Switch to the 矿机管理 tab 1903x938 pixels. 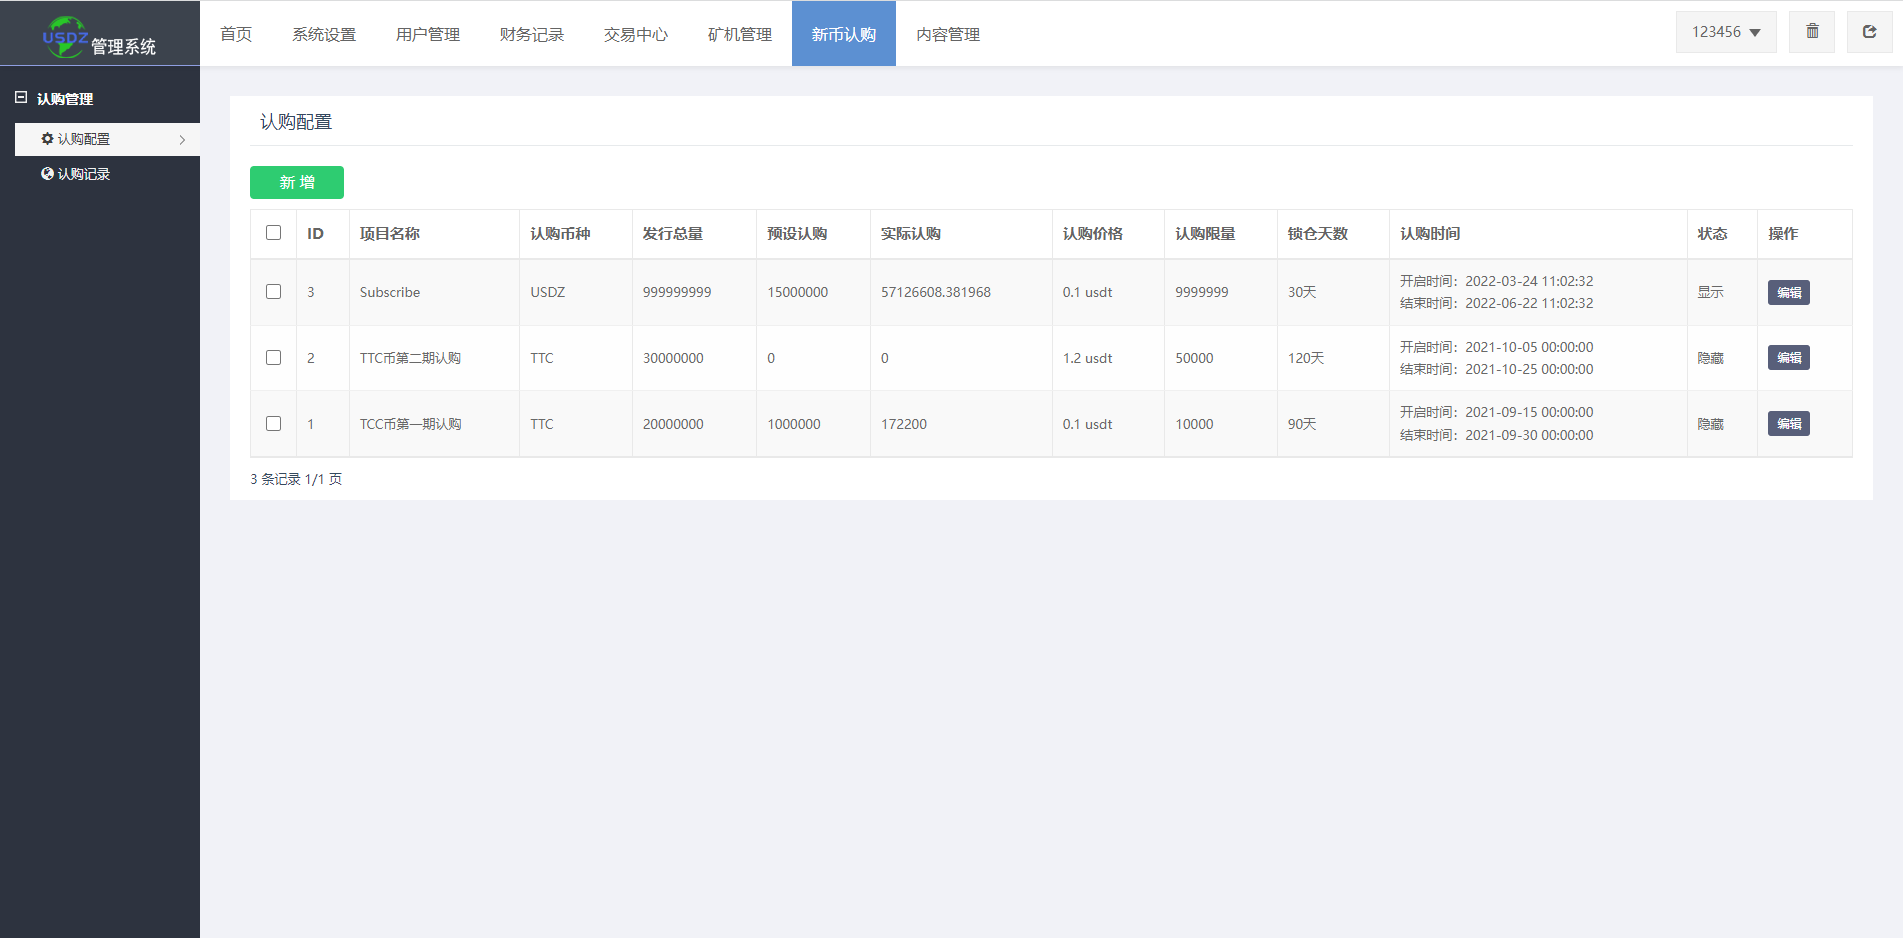click(739, 33)
